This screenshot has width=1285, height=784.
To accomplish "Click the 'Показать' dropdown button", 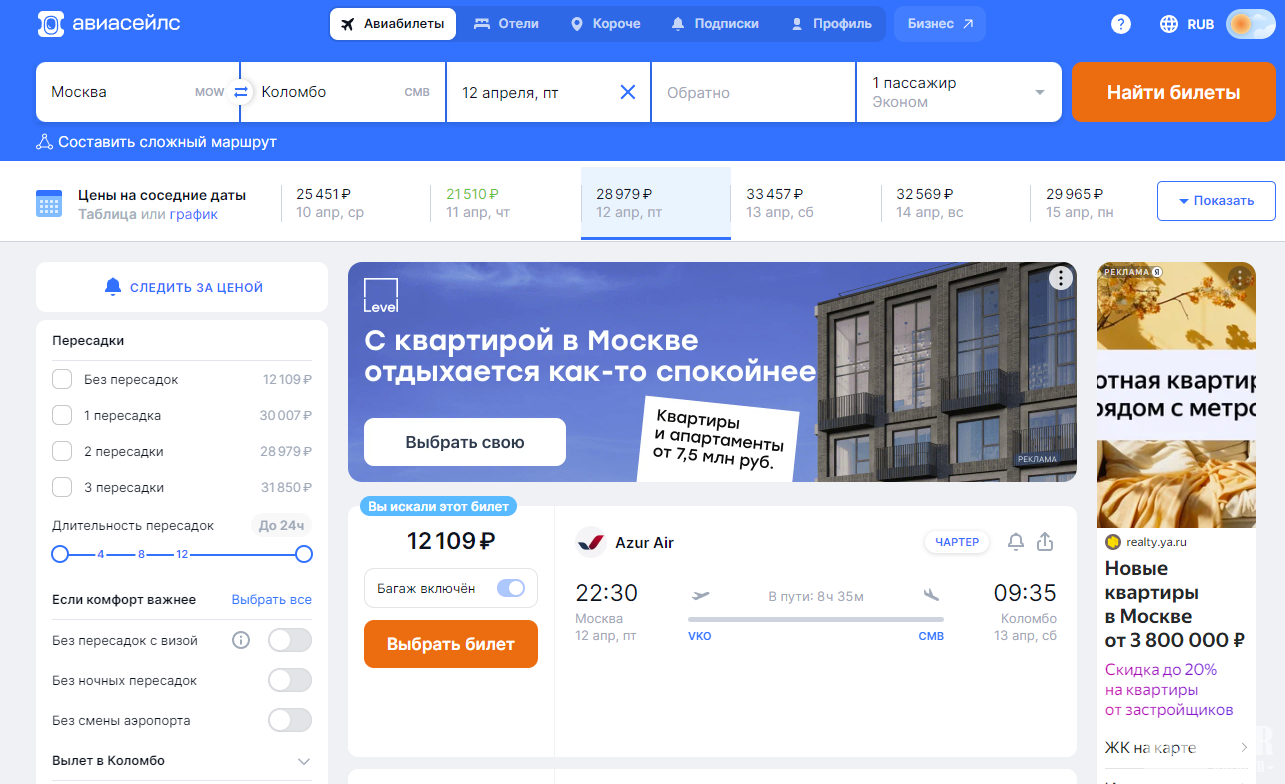I will (x=1216, y=201).
